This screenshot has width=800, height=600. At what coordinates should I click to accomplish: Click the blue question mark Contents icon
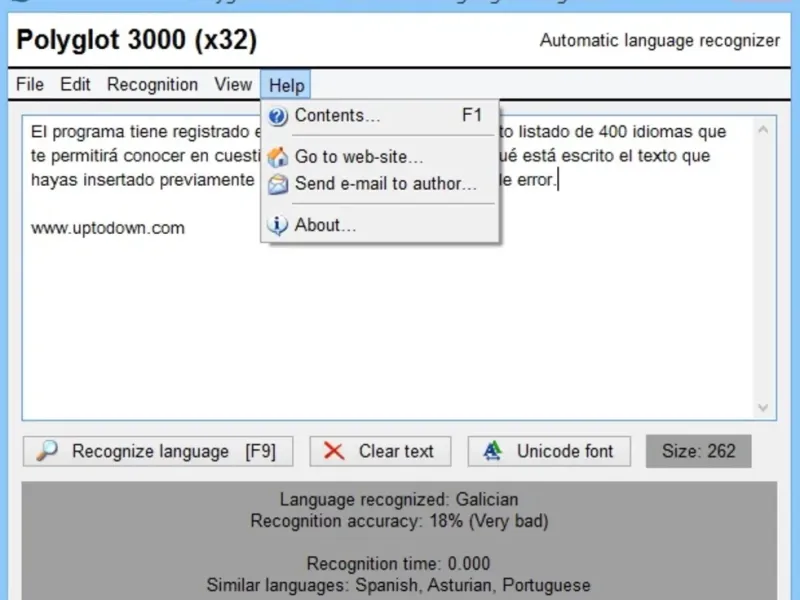pos(278,116)
